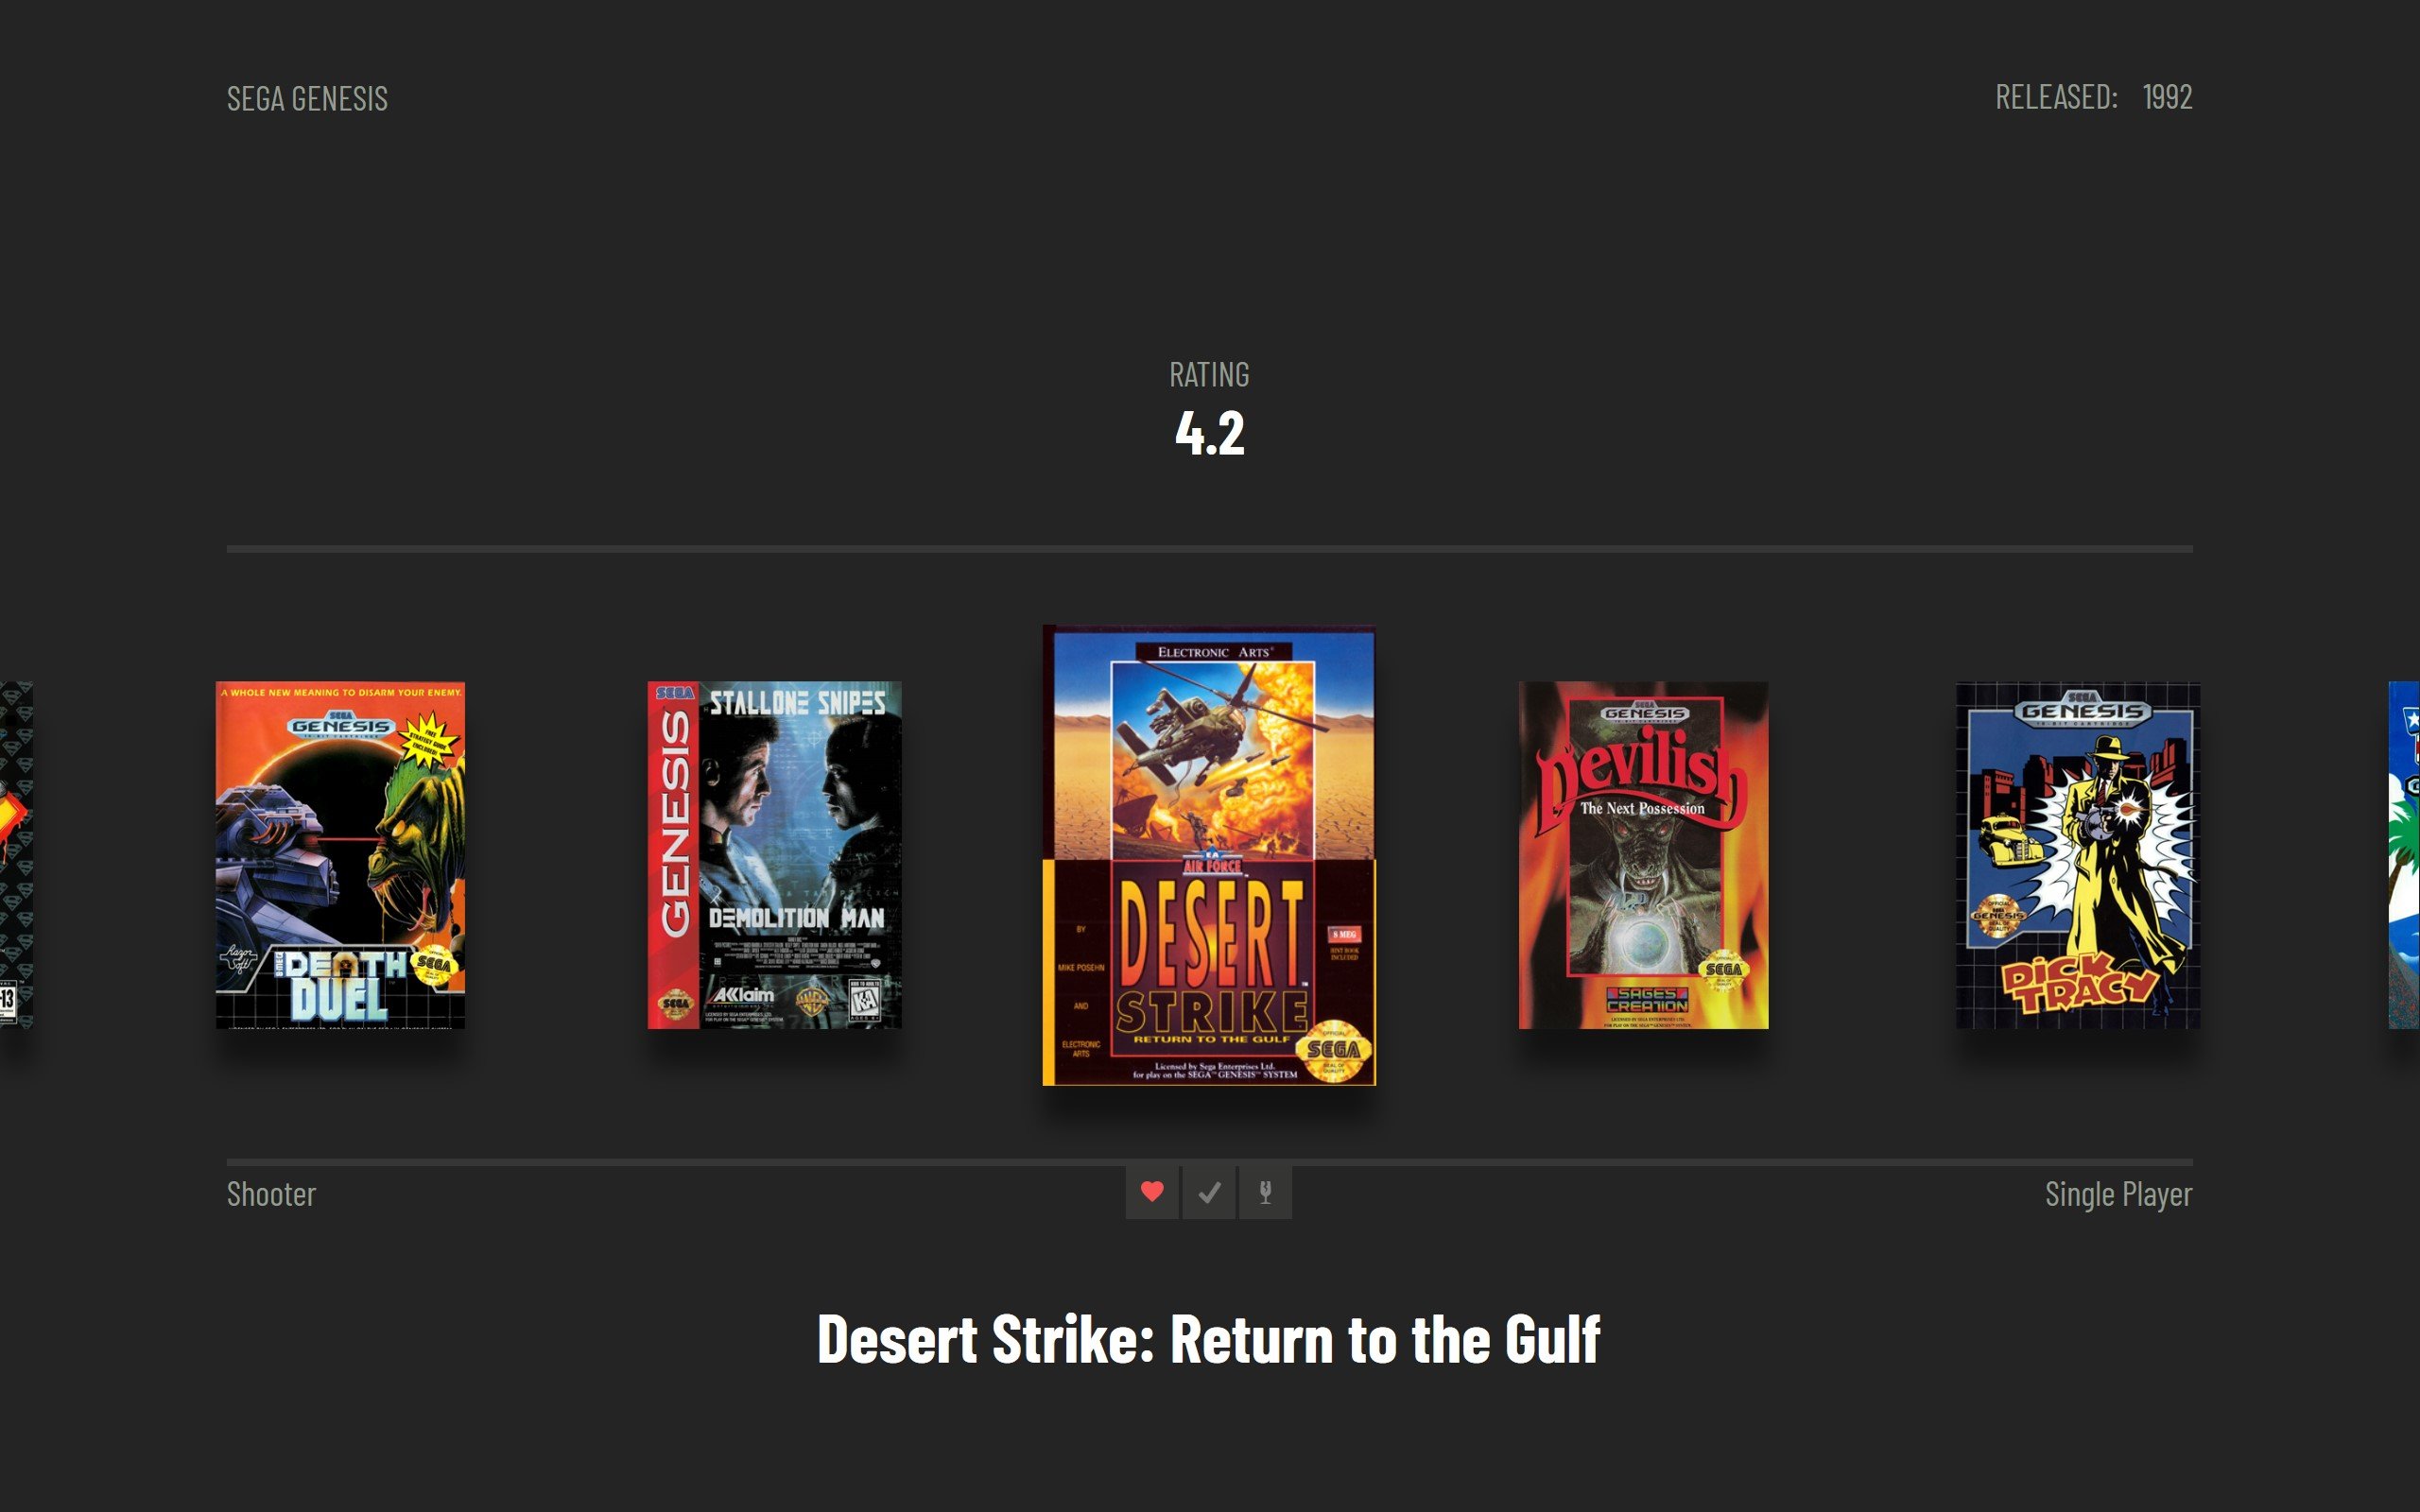Toggle the red heart favorite icon
The height and width of the screenshot is (1512, 2420).
[x=1152, y=1192]
